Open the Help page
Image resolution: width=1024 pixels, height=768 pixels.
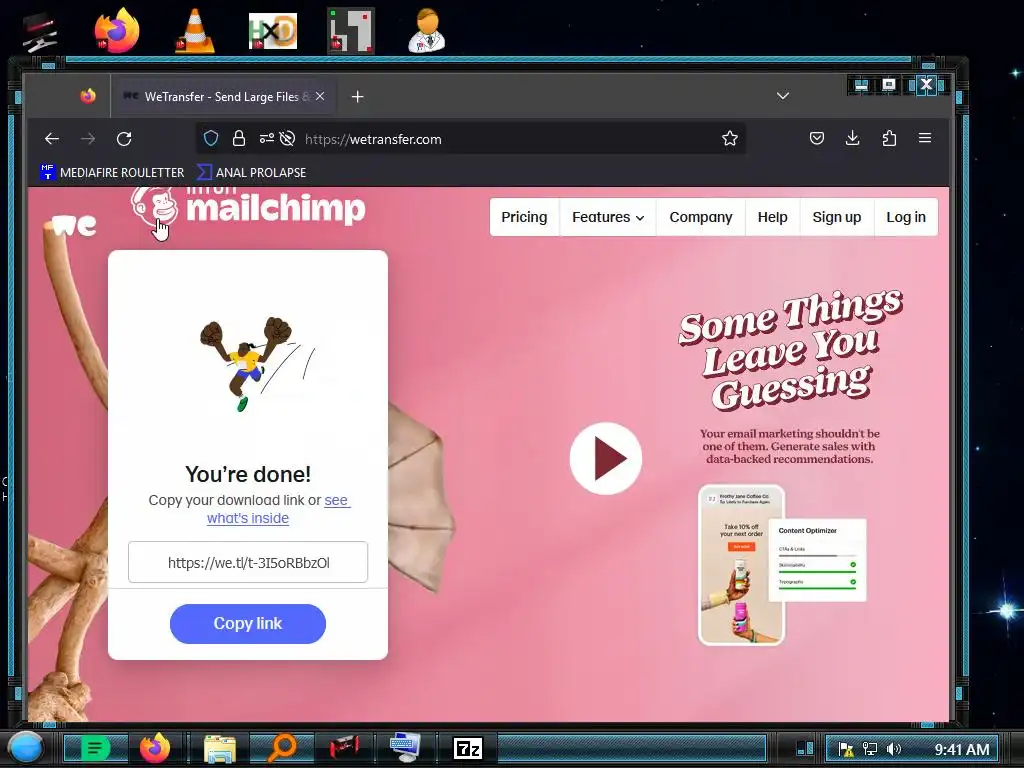click(773, 217)
